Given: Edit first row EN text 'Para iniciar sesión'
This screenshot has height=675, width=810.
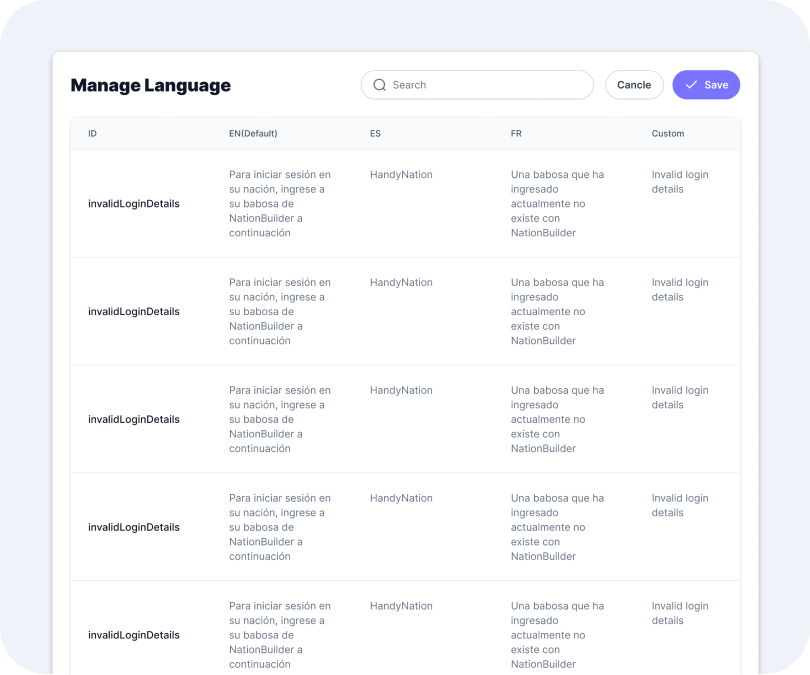Looking at the screenshot, I should [x=279, y=204].
